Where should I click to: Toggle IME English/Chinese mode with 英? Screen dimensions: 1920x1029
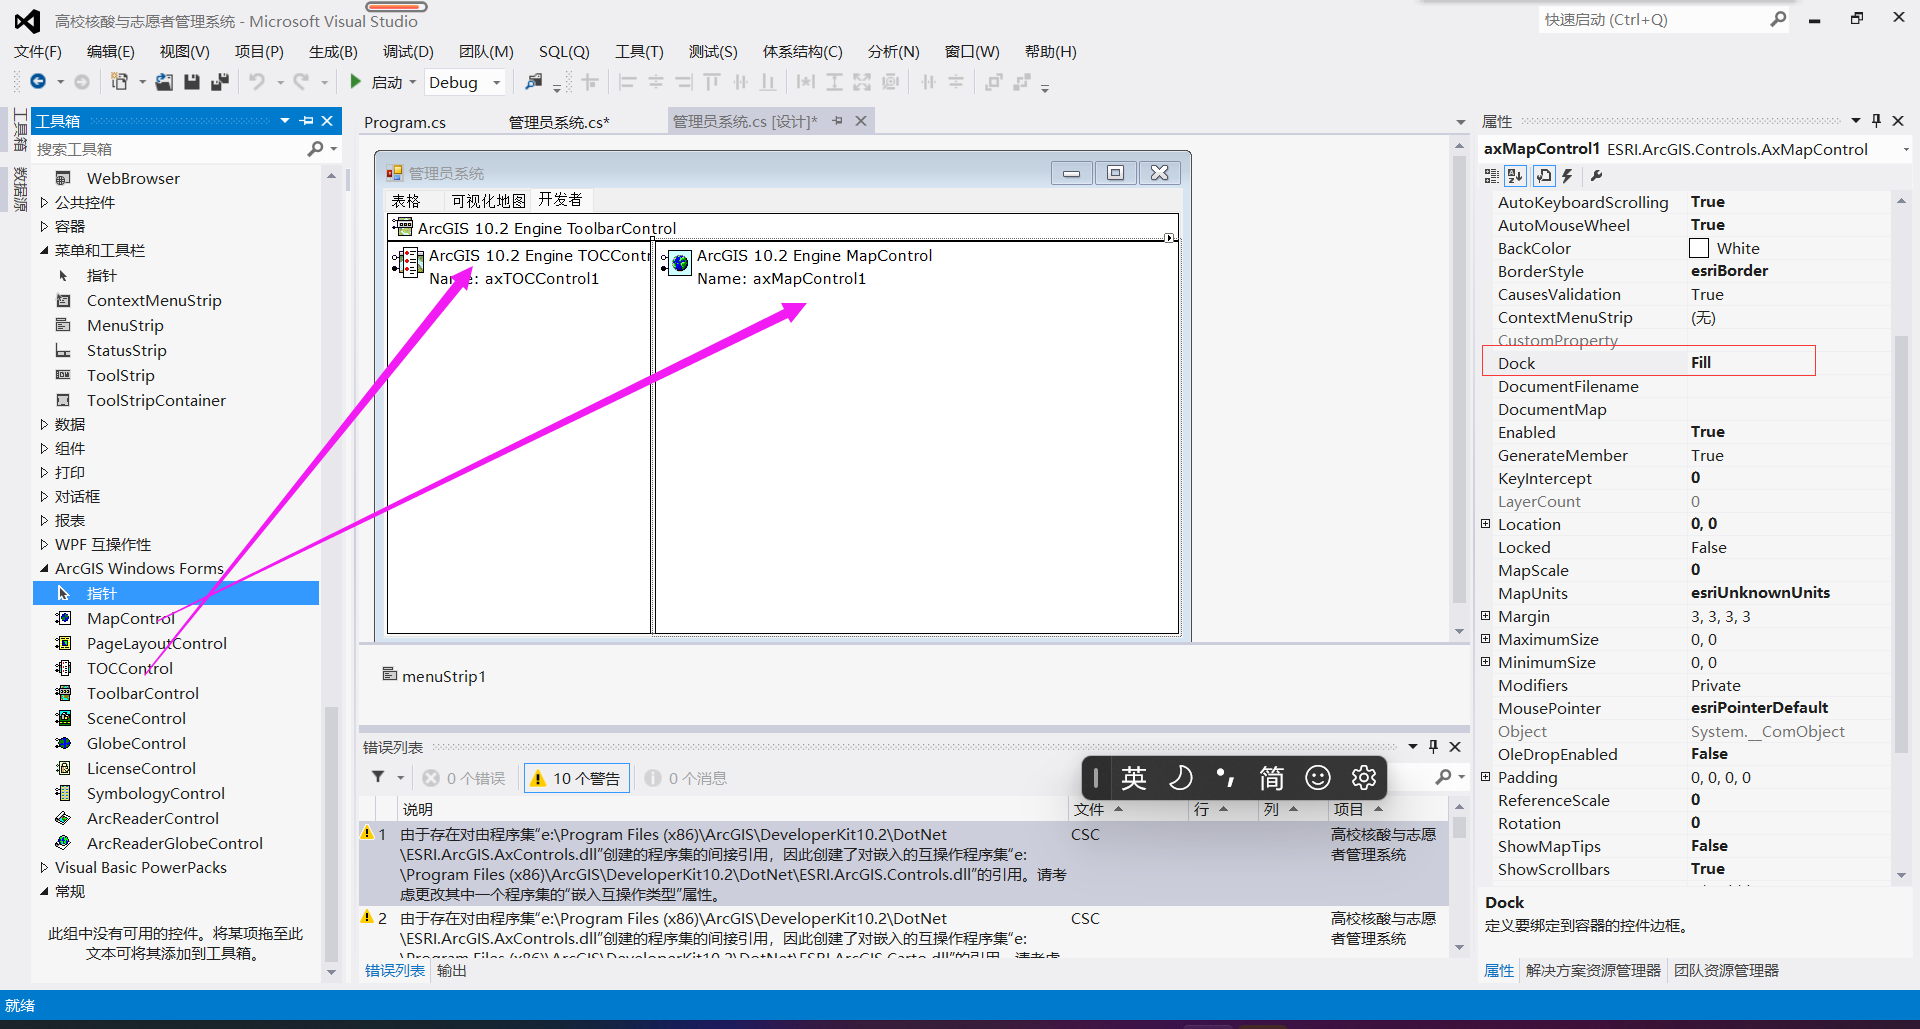click(1134, 778)
